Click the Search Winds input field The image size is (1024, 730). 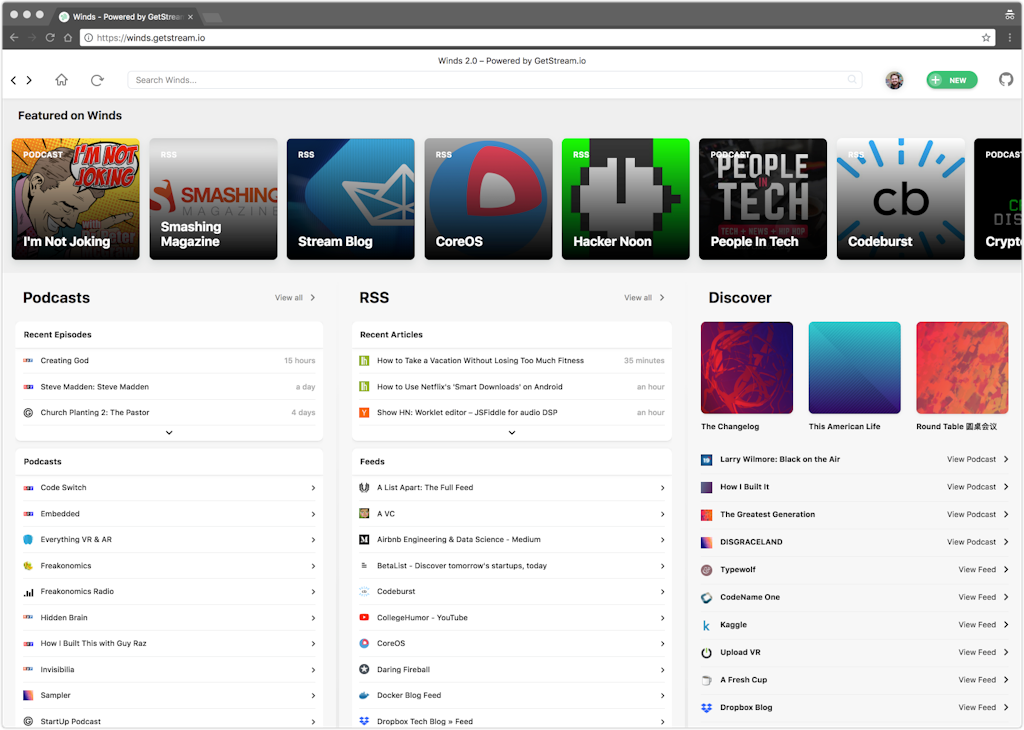pos(490,80)
